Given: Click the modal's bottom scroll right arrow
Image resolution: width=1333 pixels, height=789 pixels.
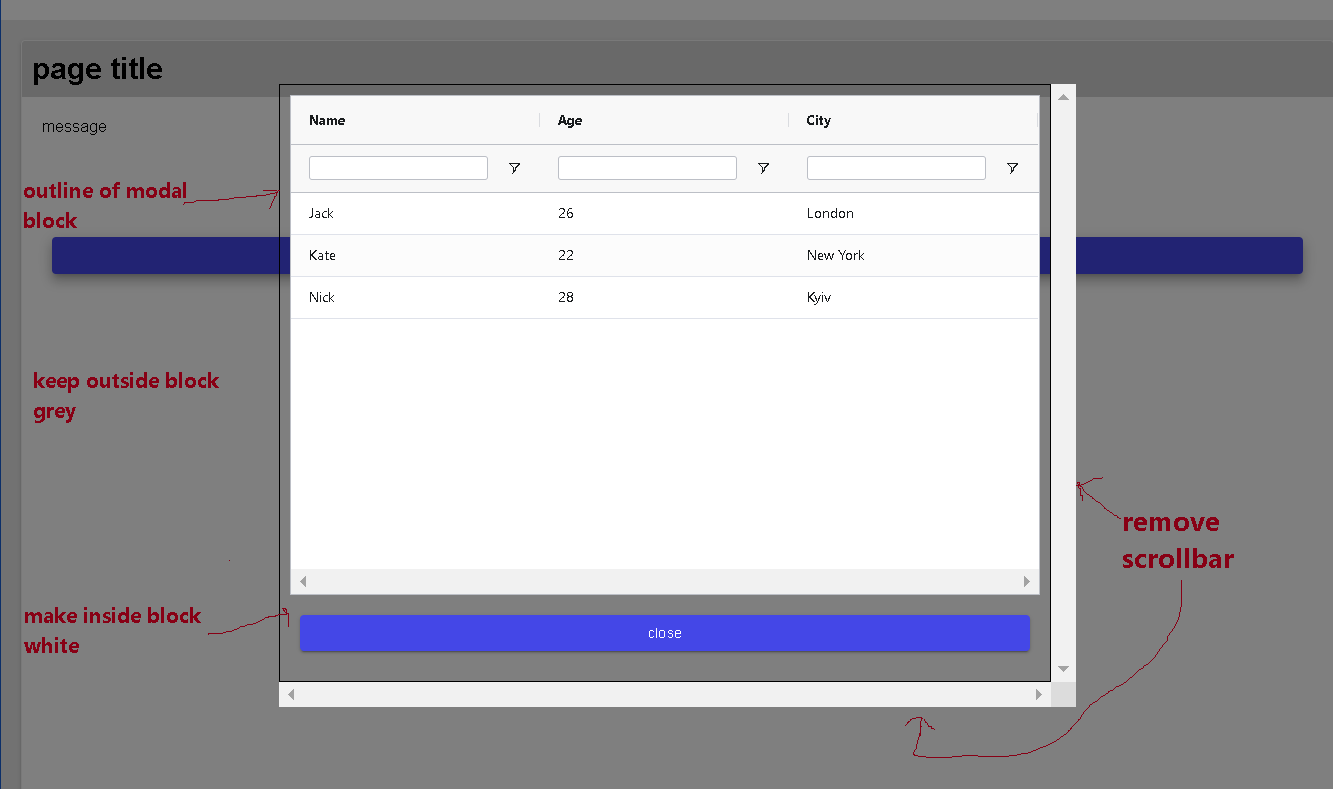Looking at the screenshot, I should (x=1038, y=694).
